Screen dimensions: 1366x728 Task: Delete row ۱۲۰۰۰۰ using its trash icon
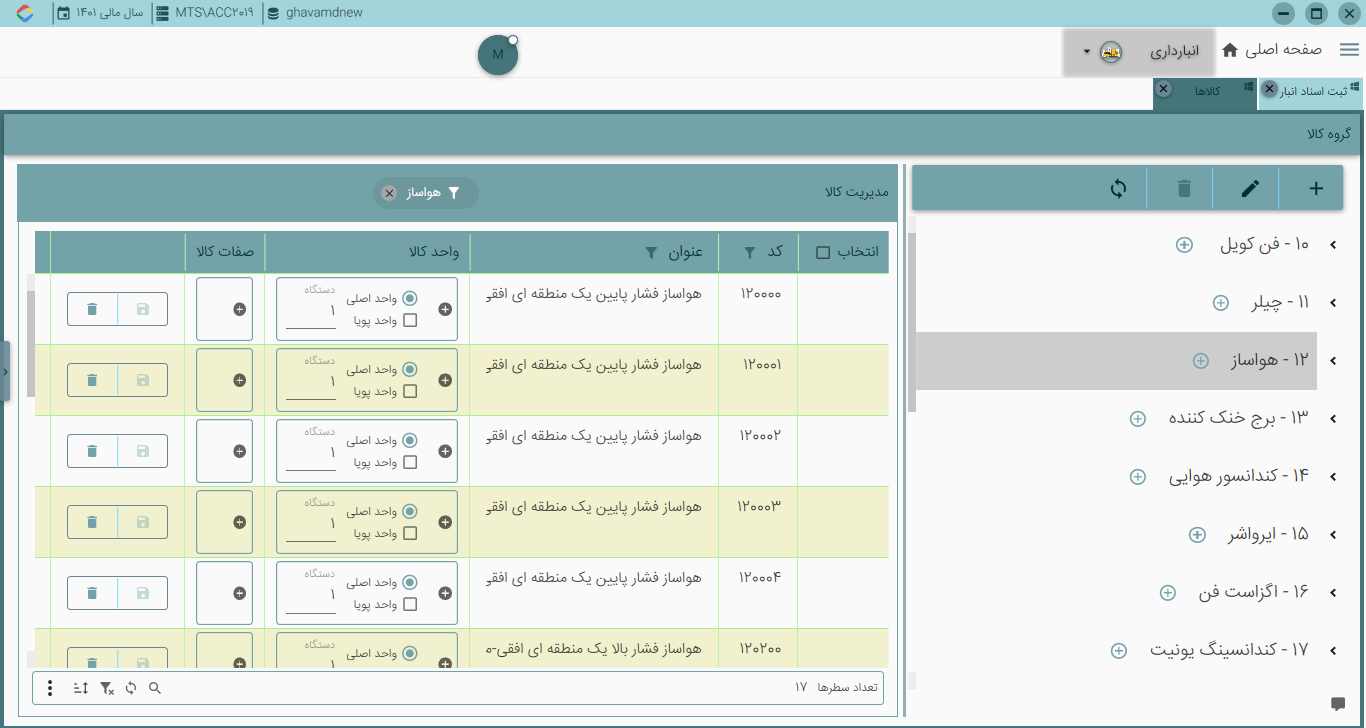point(92,309)
